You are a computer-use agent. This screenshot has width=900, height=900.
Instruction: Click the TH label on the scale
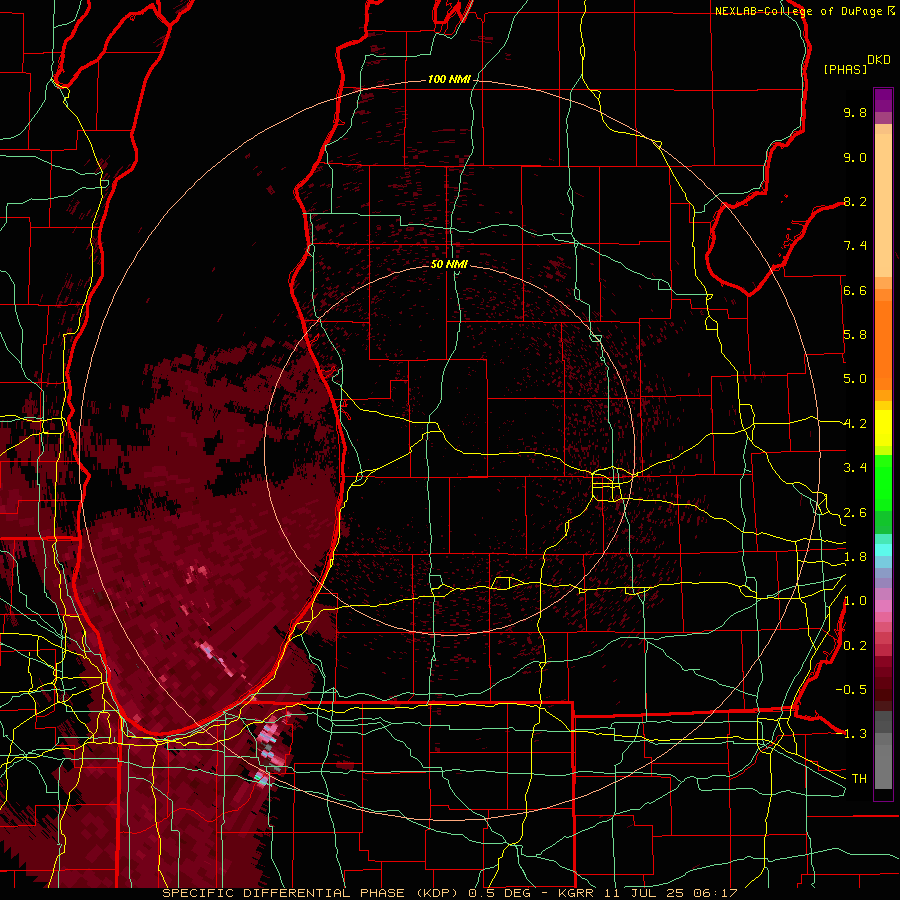(859, 779)
